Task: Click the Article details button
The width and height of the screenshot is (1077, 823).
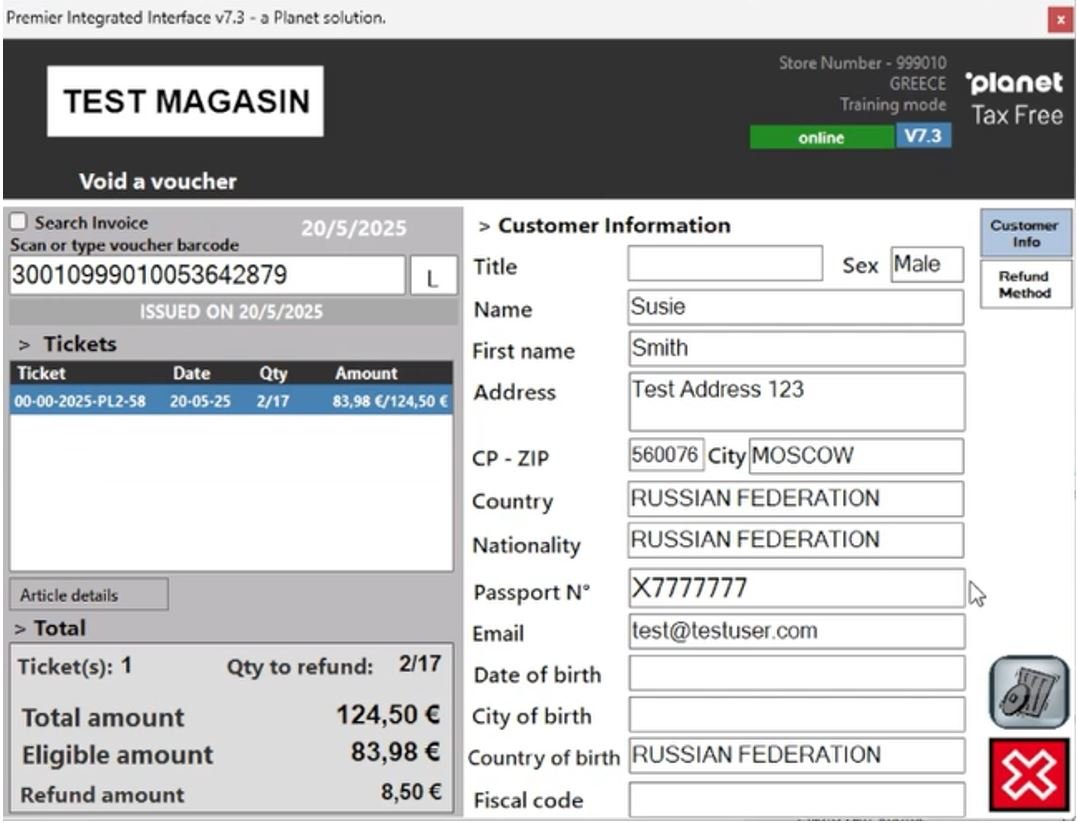Action: pos(89,595)
